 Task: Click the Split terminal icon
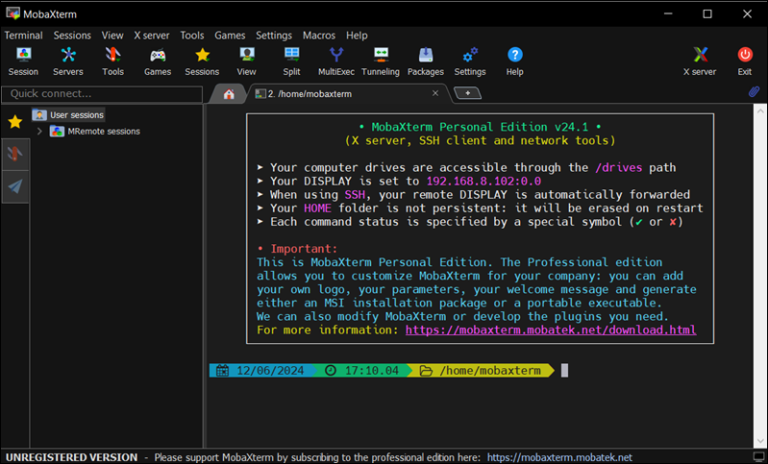tap(291, 61)
